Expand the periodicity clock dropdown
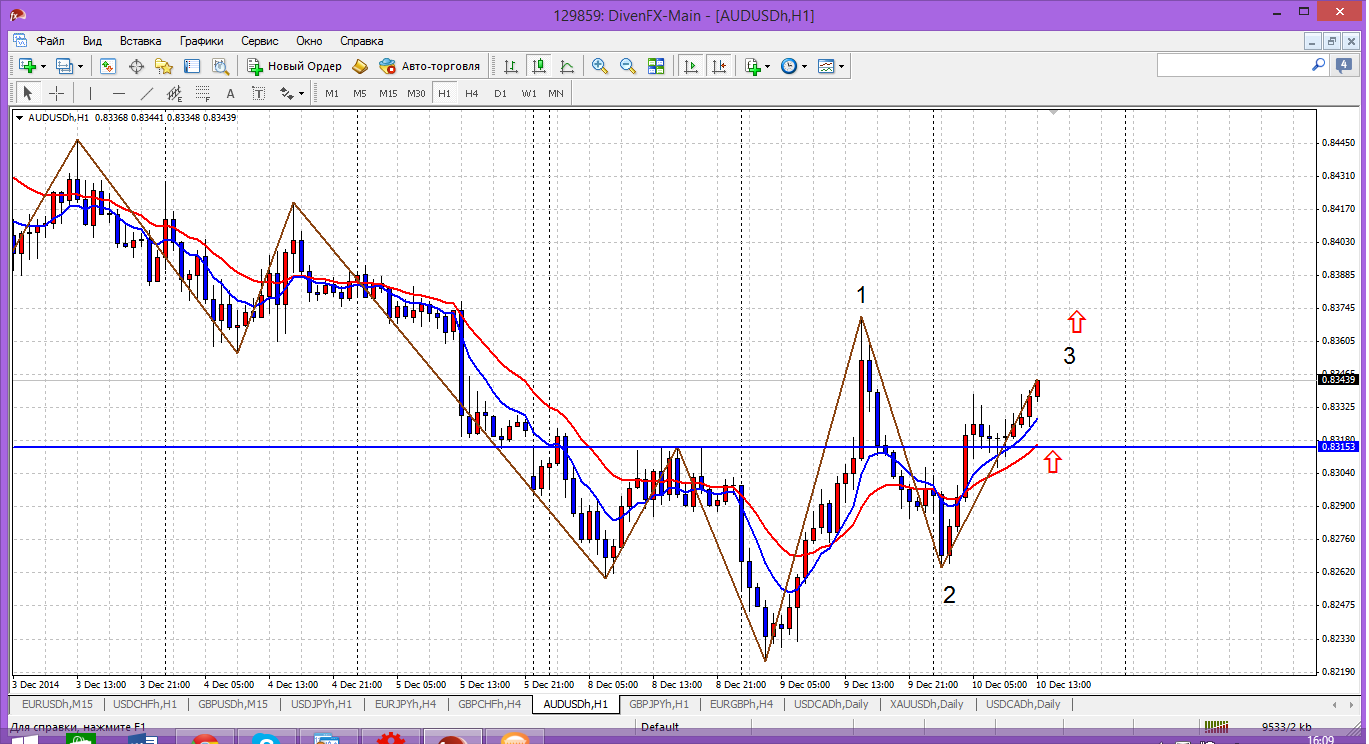 [x=794, y=66]
